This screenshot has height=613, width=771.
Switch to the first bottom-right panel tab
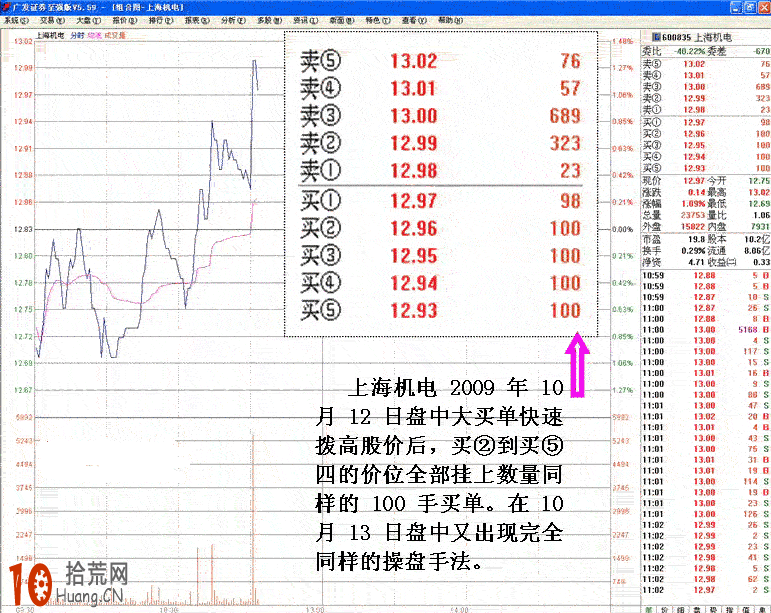tap(649, 607)
